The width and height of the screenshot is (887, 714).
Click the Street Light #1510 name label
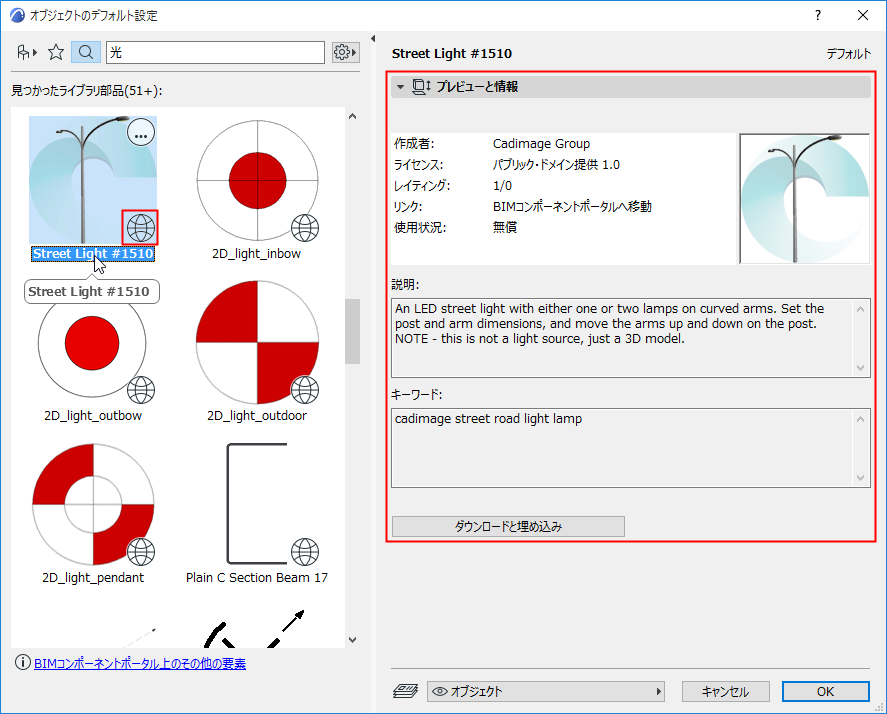coord(93,254)
